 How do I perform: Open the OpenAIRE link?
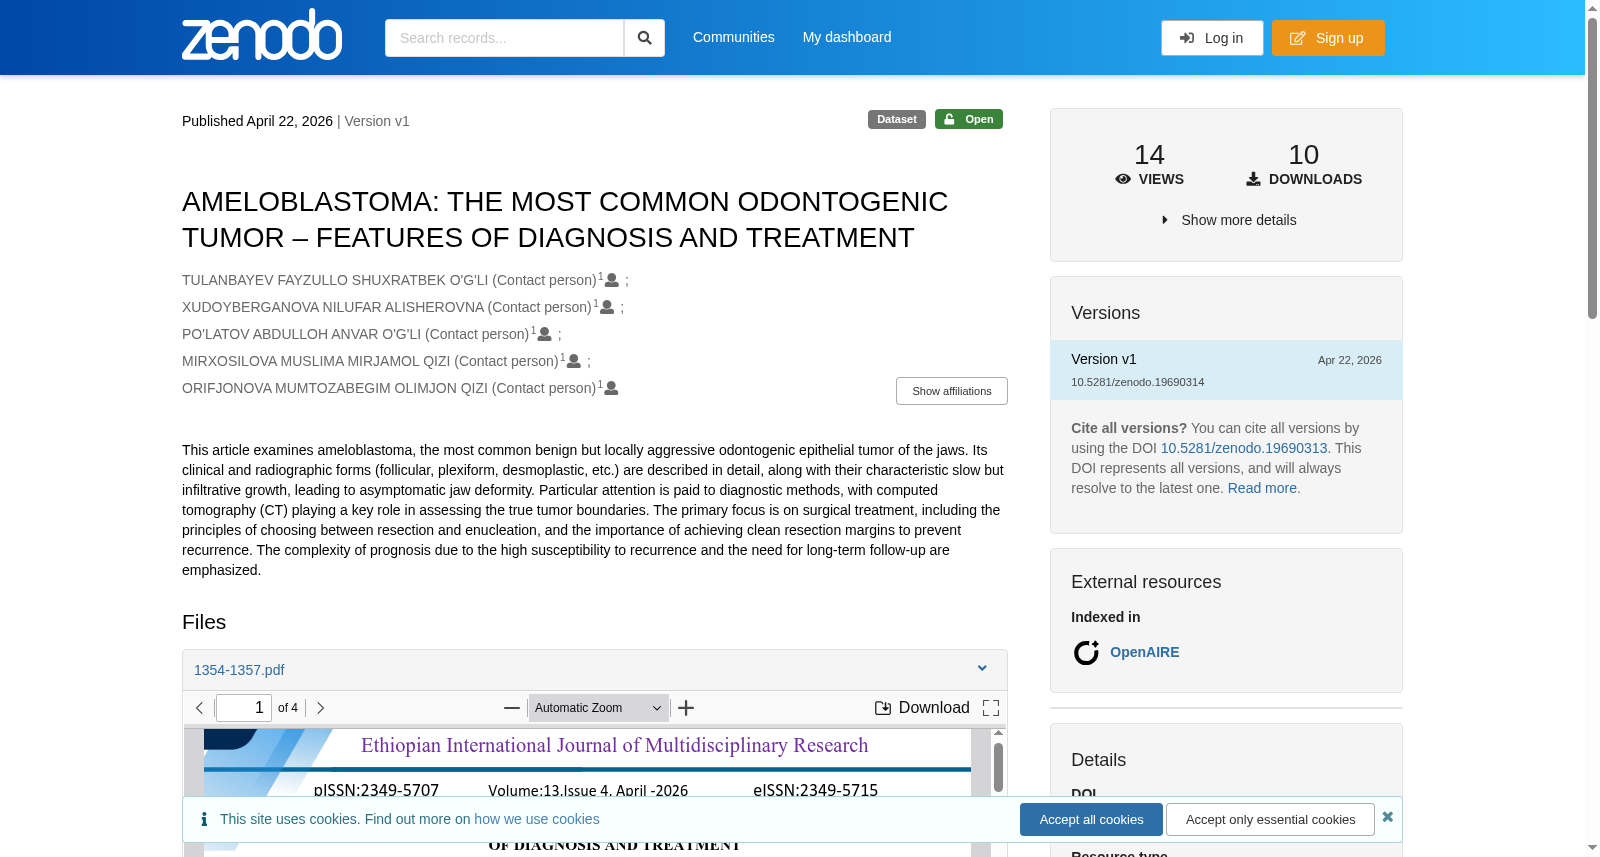coord(1145,652)
